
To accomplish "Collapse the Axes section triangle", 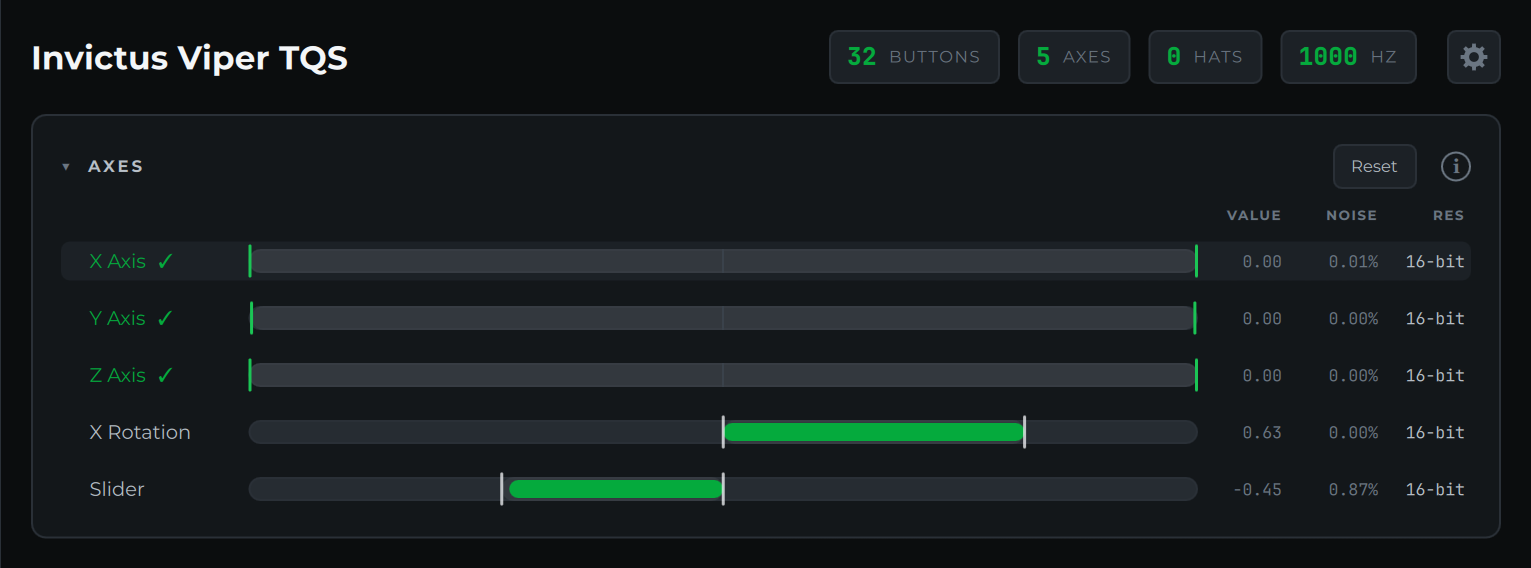I will tap(66, 167).
